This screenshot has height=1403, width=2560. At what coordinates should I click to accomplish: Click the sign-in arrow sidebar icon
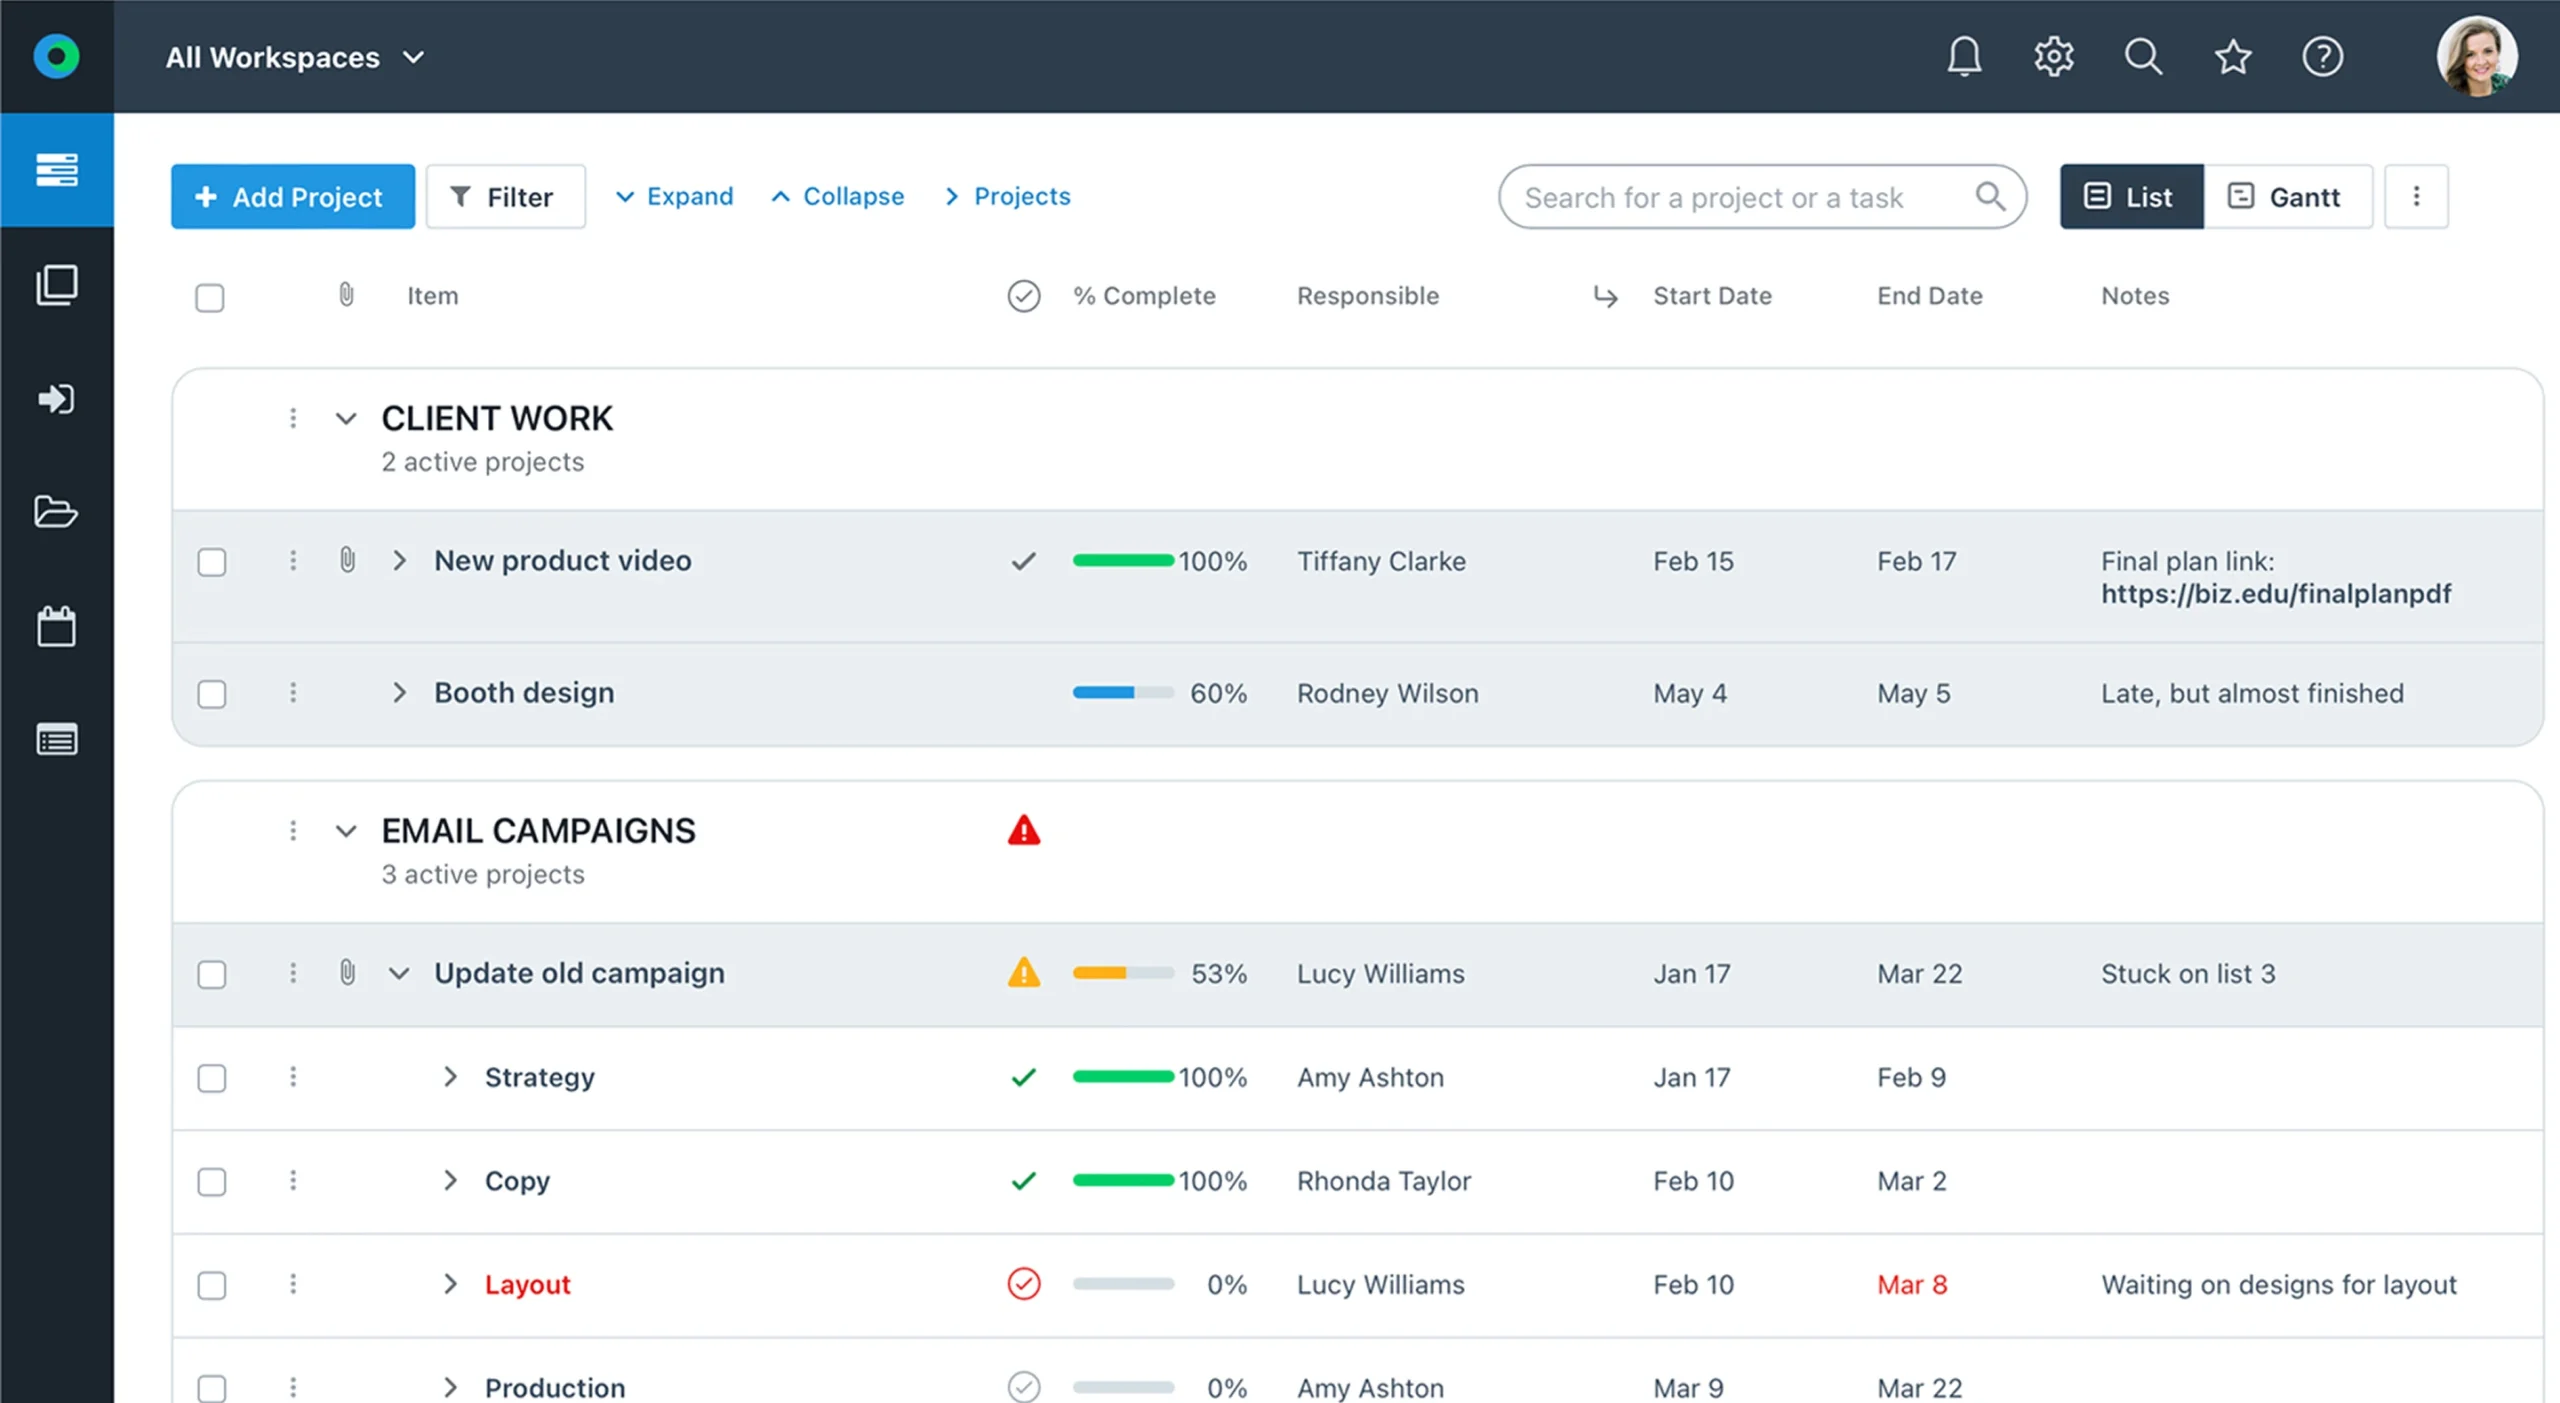click(56, 399)
